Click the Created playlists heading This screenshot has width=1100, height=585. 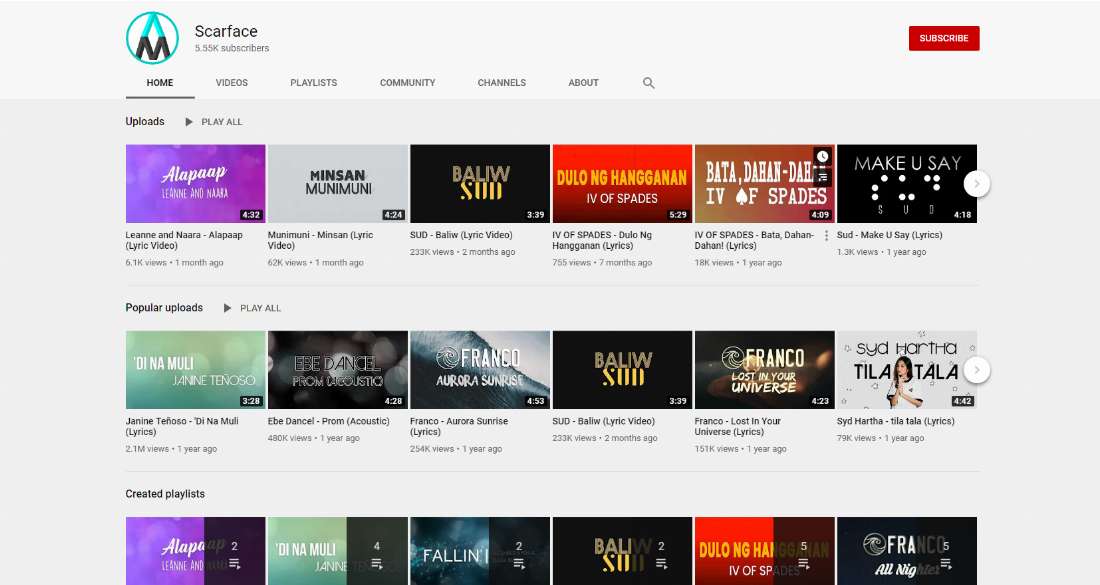point(166,494)
